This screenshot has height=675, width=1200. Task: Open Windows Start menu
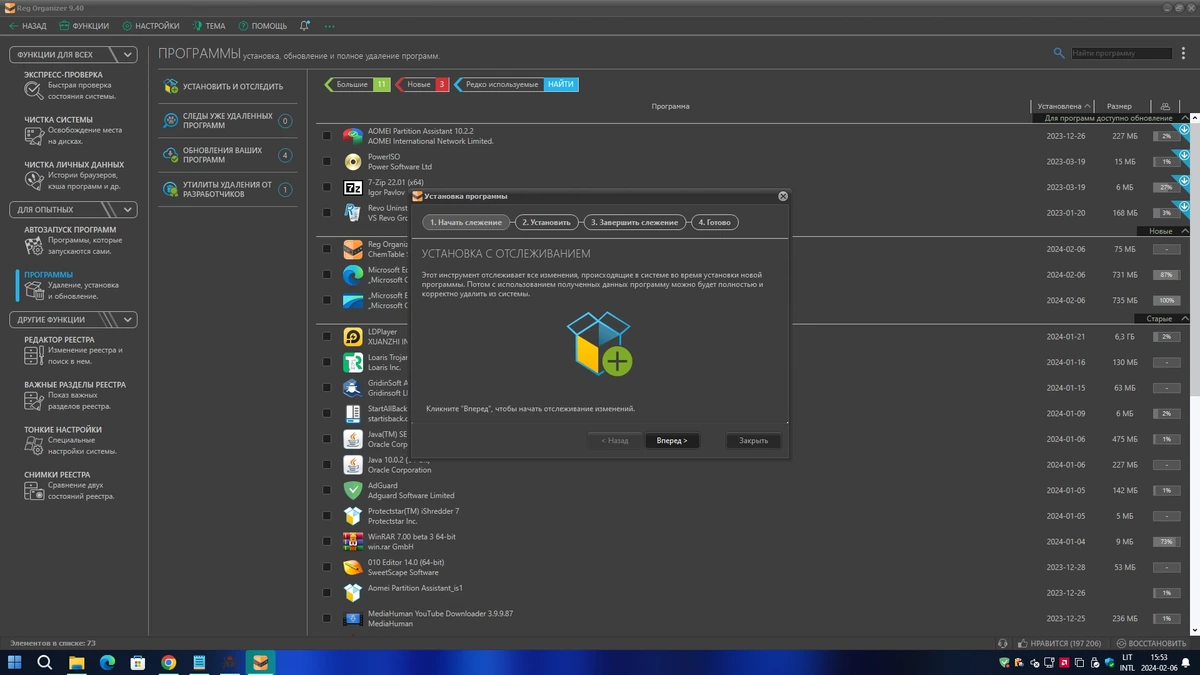pos(15,662)
